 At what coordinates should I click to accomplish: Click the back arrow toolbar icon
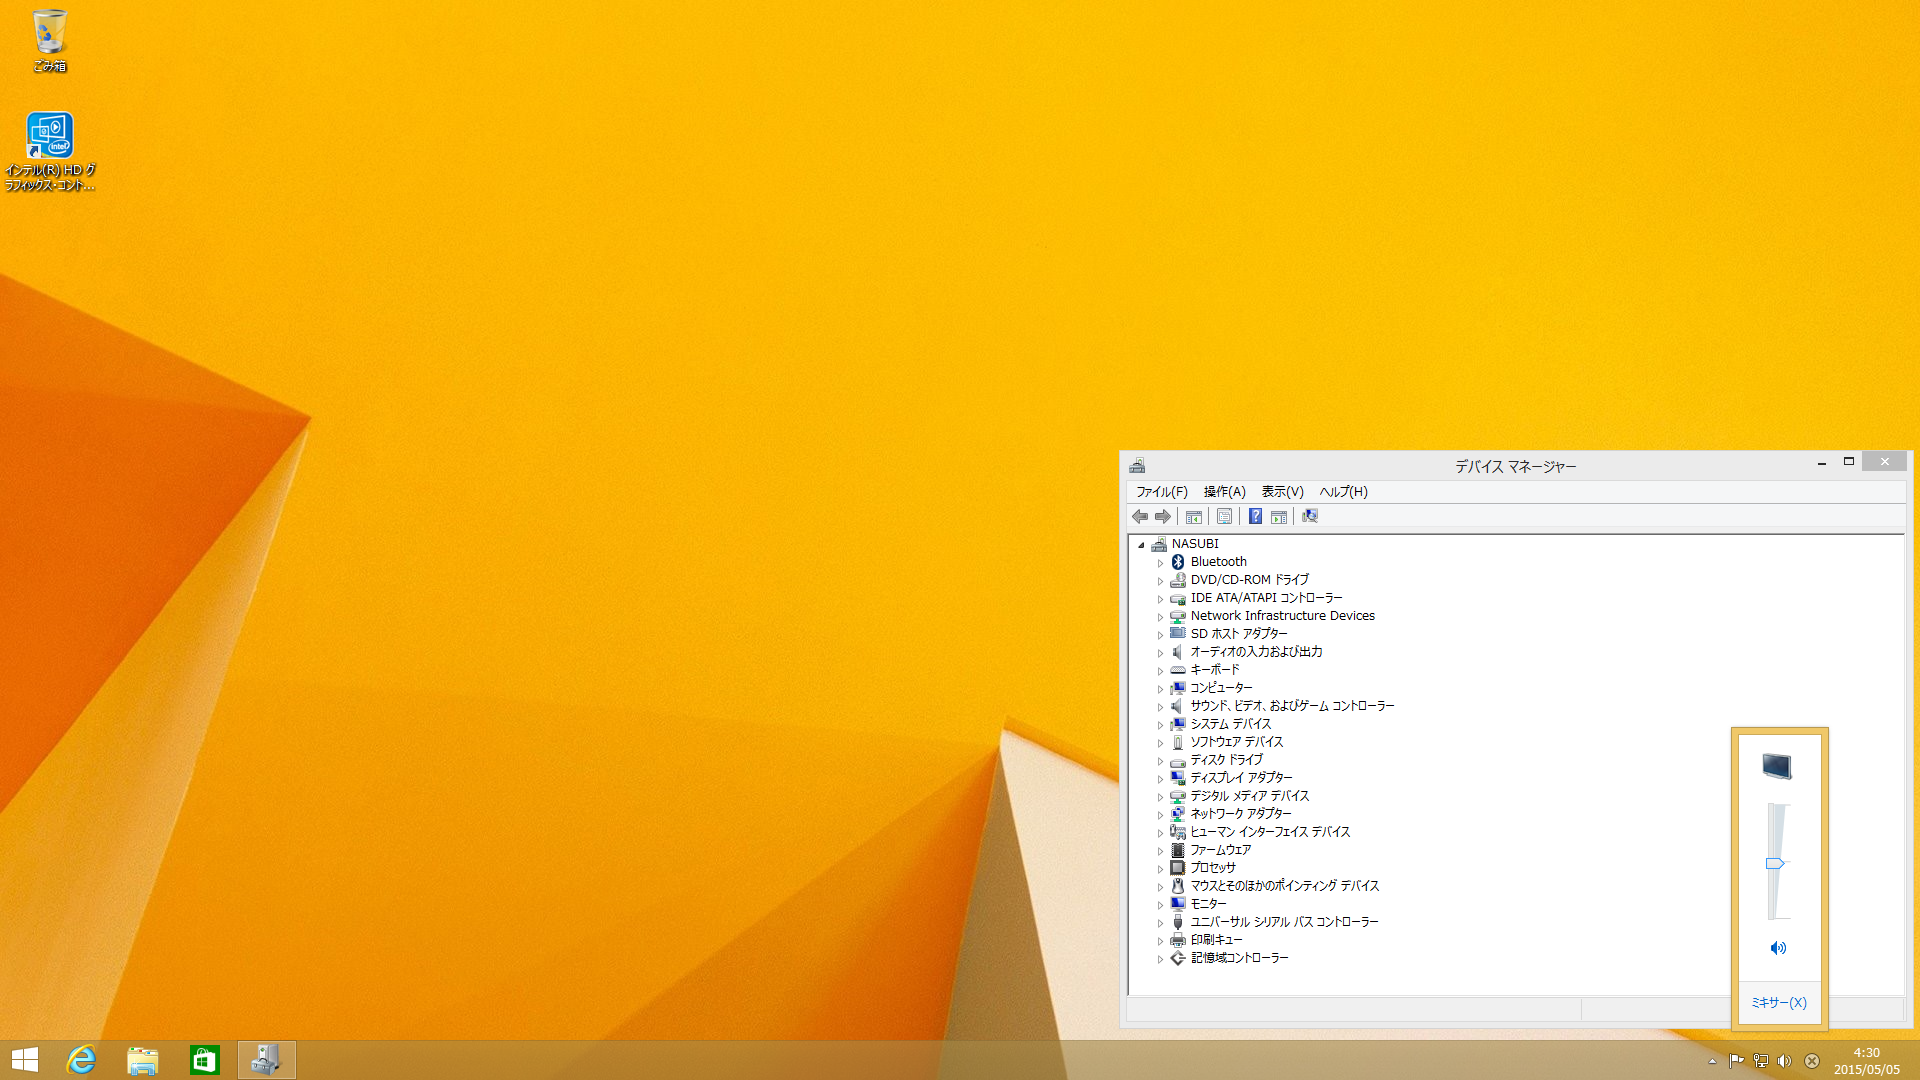click(x=1140, y=516)
